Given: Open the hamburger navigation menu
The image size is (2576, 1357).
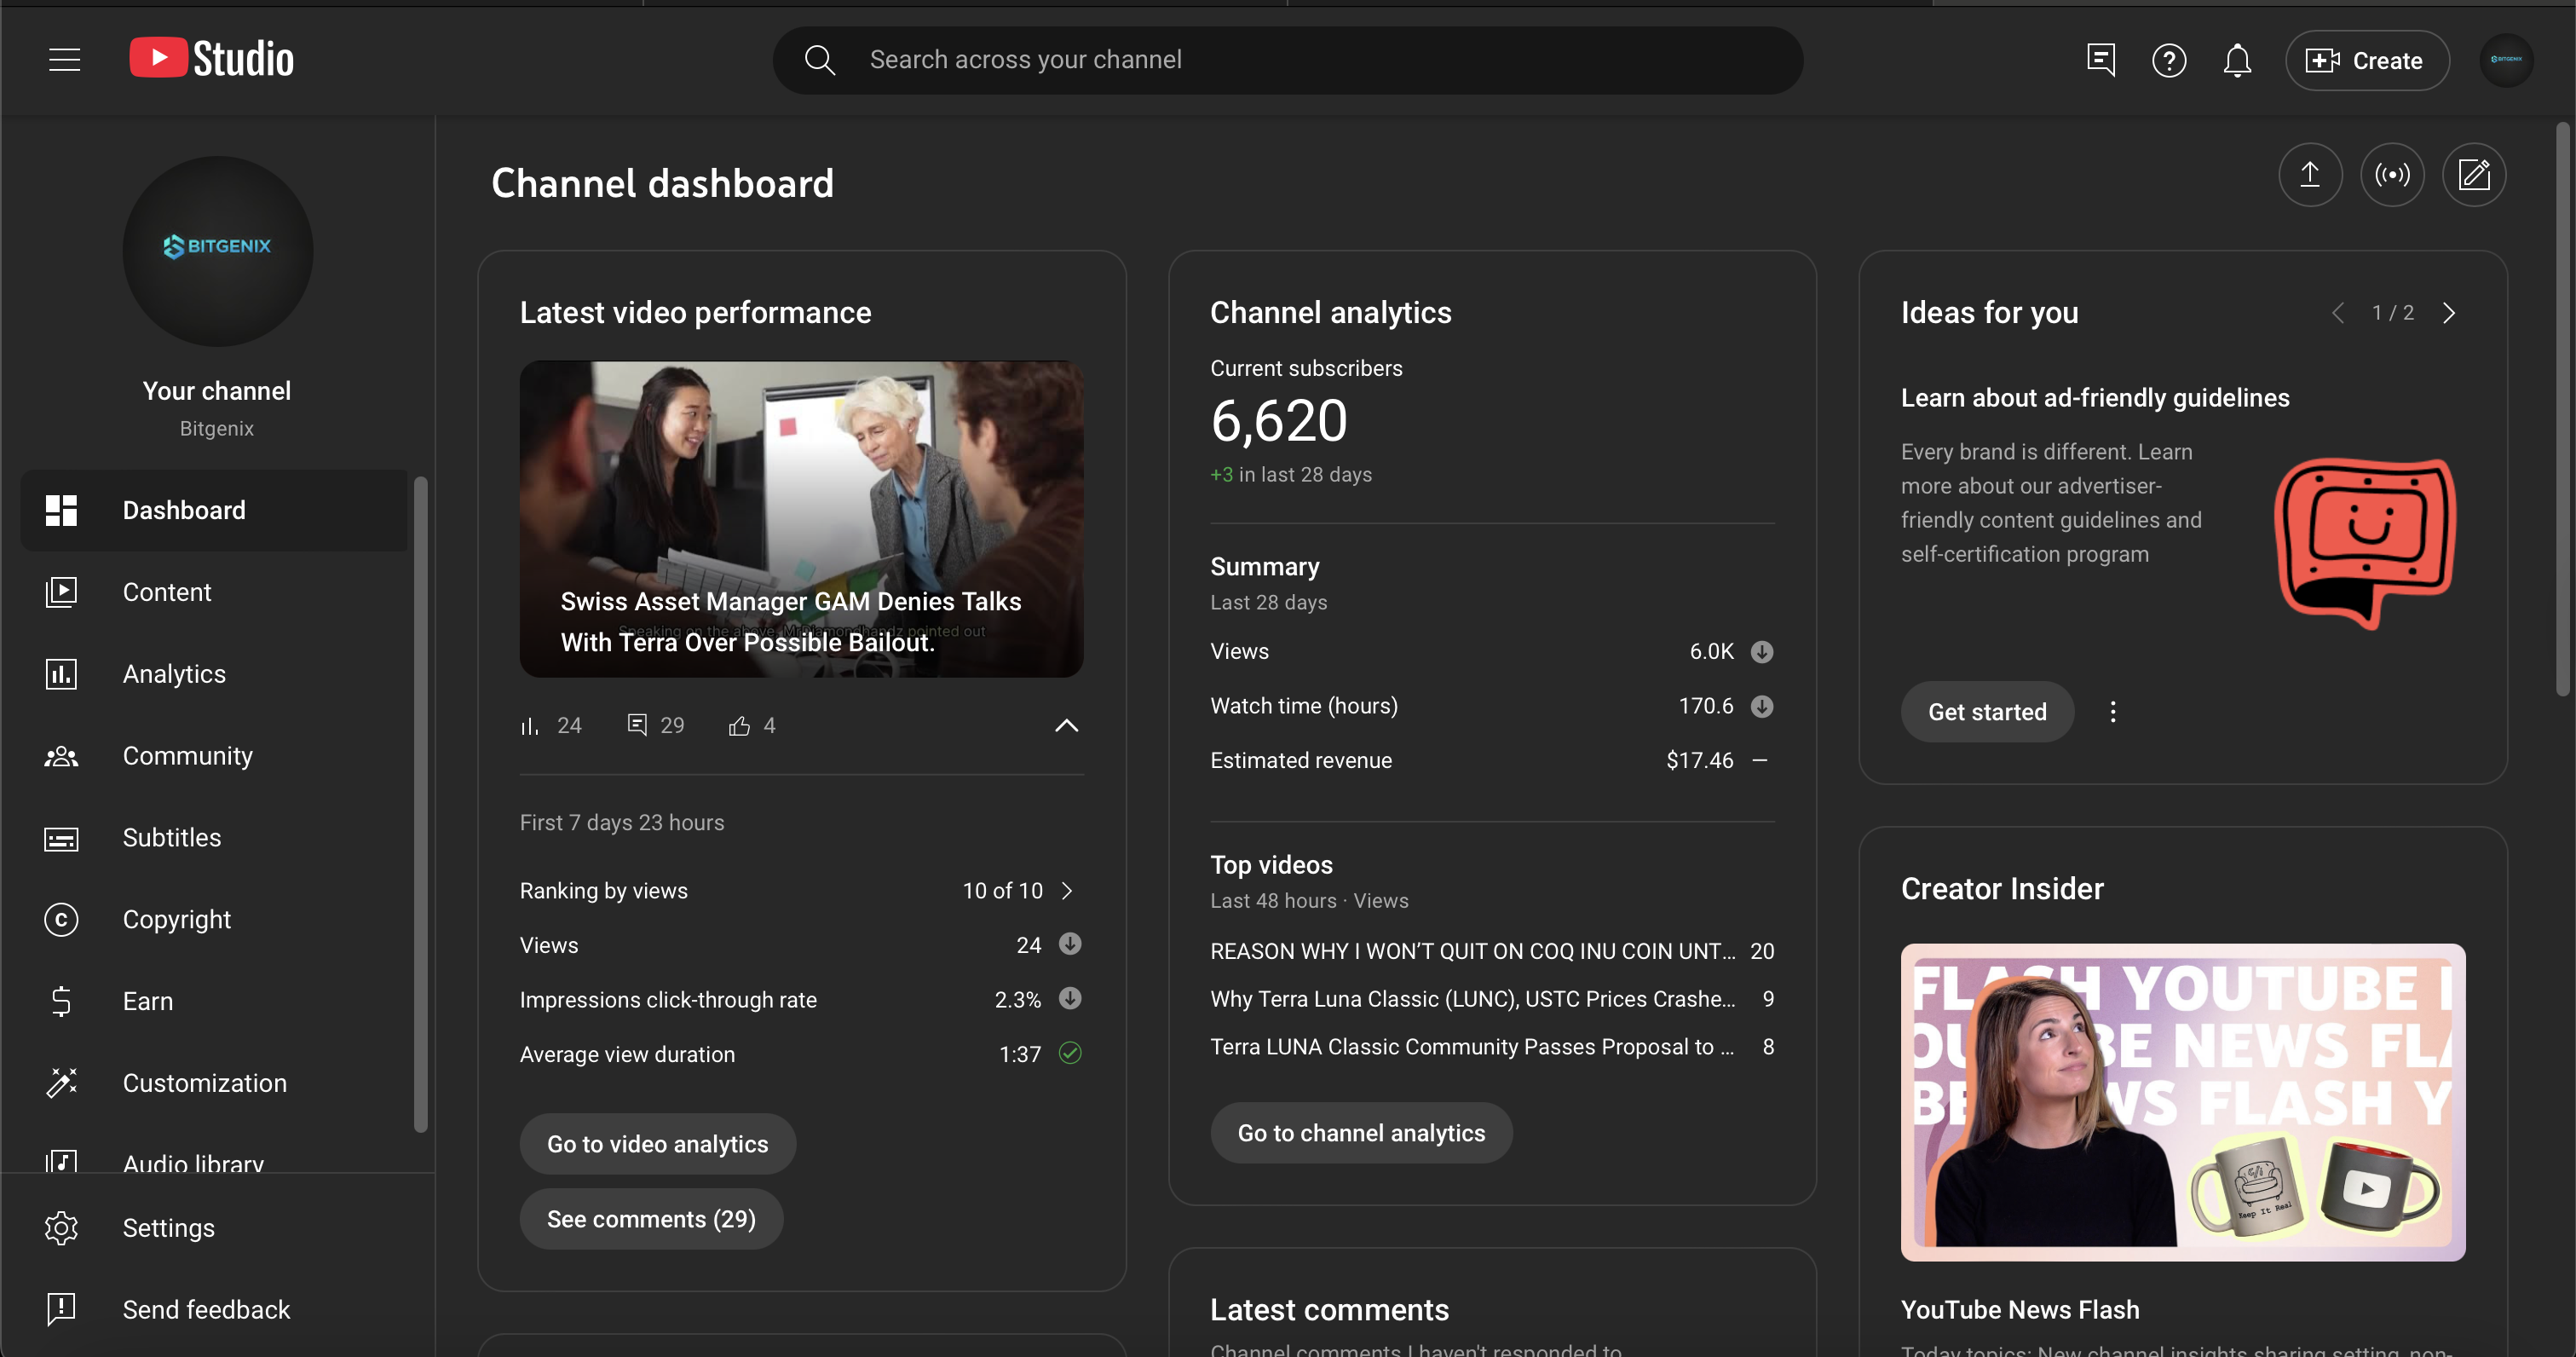Looking at the screenshot, I should (64, 60).
